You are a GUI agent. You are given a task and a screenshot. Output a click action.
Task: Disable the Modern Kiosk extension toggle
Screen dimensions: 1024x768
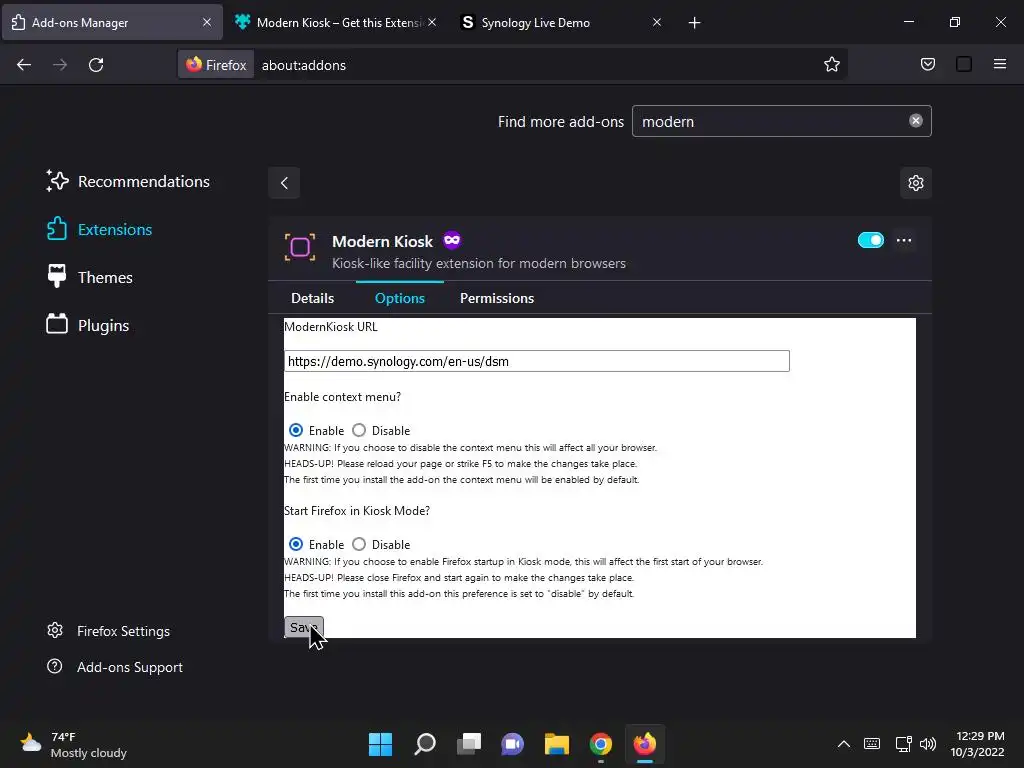(871, 240)
